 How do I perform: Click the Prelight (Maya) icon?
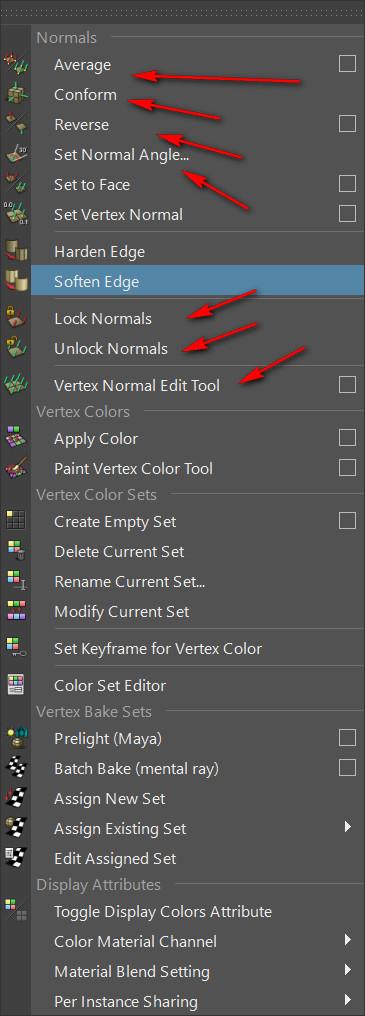click(15, 738)
